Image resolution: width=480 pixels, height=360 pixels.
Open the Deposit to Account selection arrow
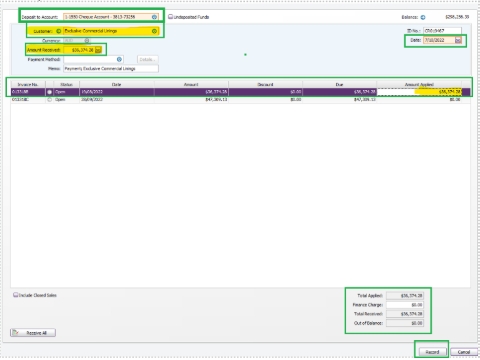[154, 17]
